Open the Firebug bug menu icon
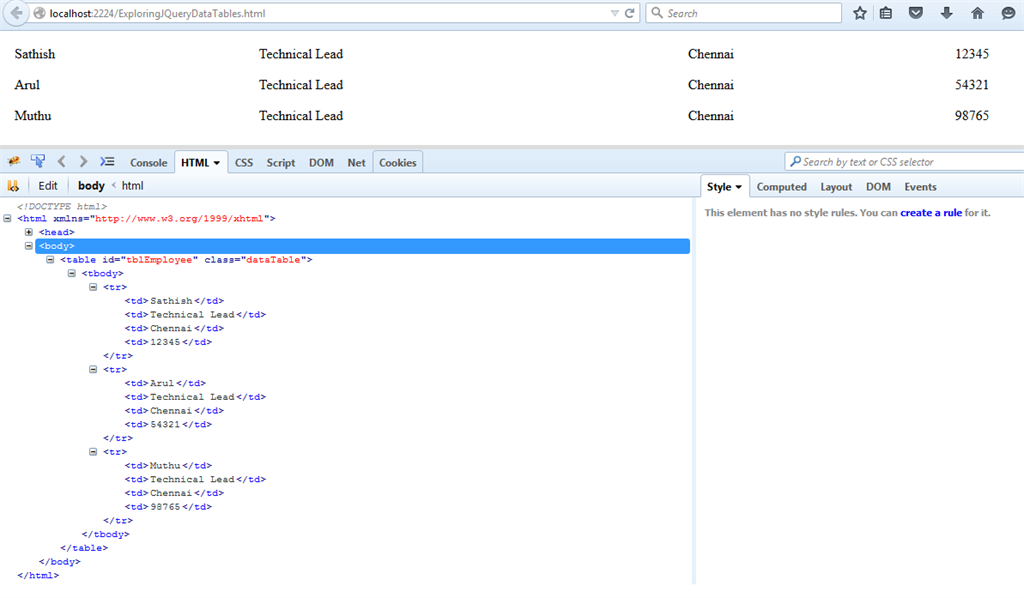1024x598 pixels. click(x=14, y=162)
